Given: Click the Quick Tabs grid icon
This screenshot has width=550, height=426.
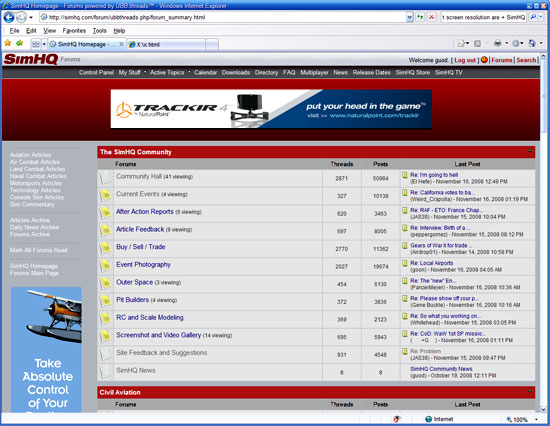Looking at the screenshot, I should pos(35,44).
